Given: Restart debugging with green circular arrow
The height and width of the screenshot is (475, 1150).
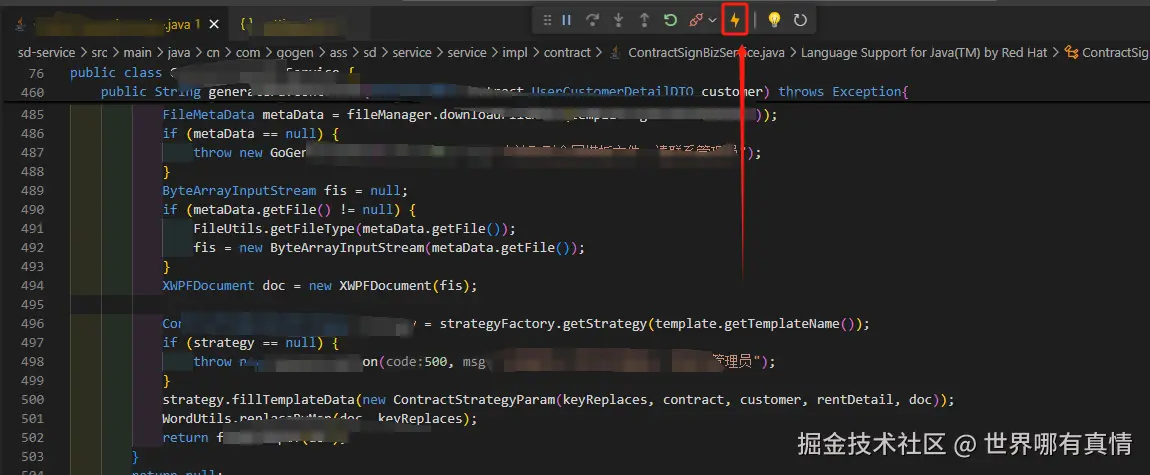Looking at the screenshot, I should (x=670, y=21).
